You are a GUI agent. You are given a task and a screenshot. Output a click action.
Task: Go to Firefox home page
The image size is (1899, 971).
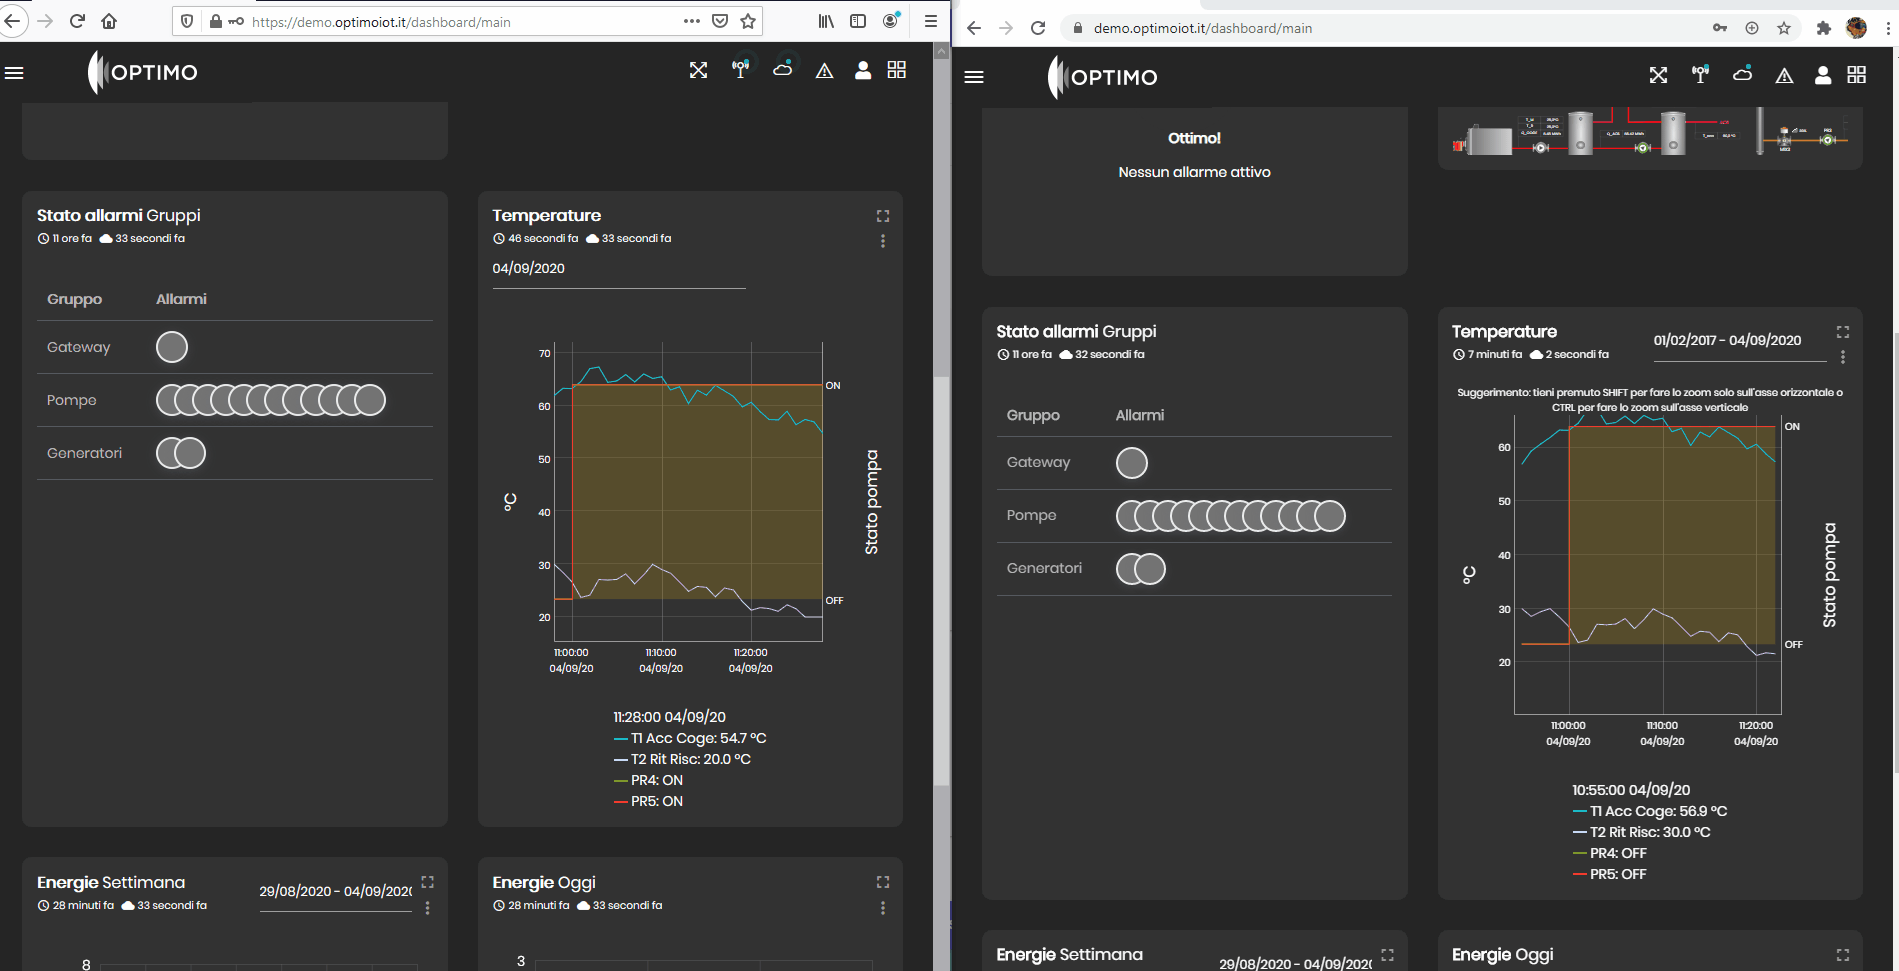[x=109, y=21]
